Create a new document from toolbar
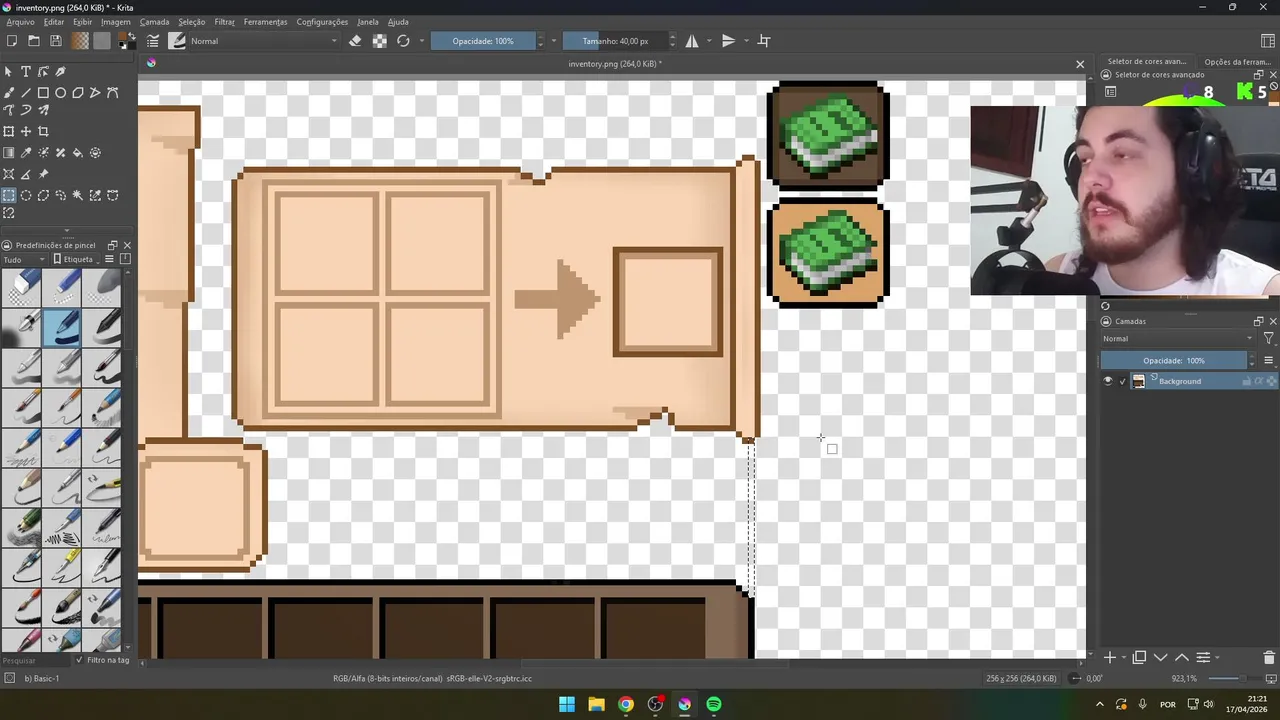The height and width of the screenshot is (720, 1280). 12,41
